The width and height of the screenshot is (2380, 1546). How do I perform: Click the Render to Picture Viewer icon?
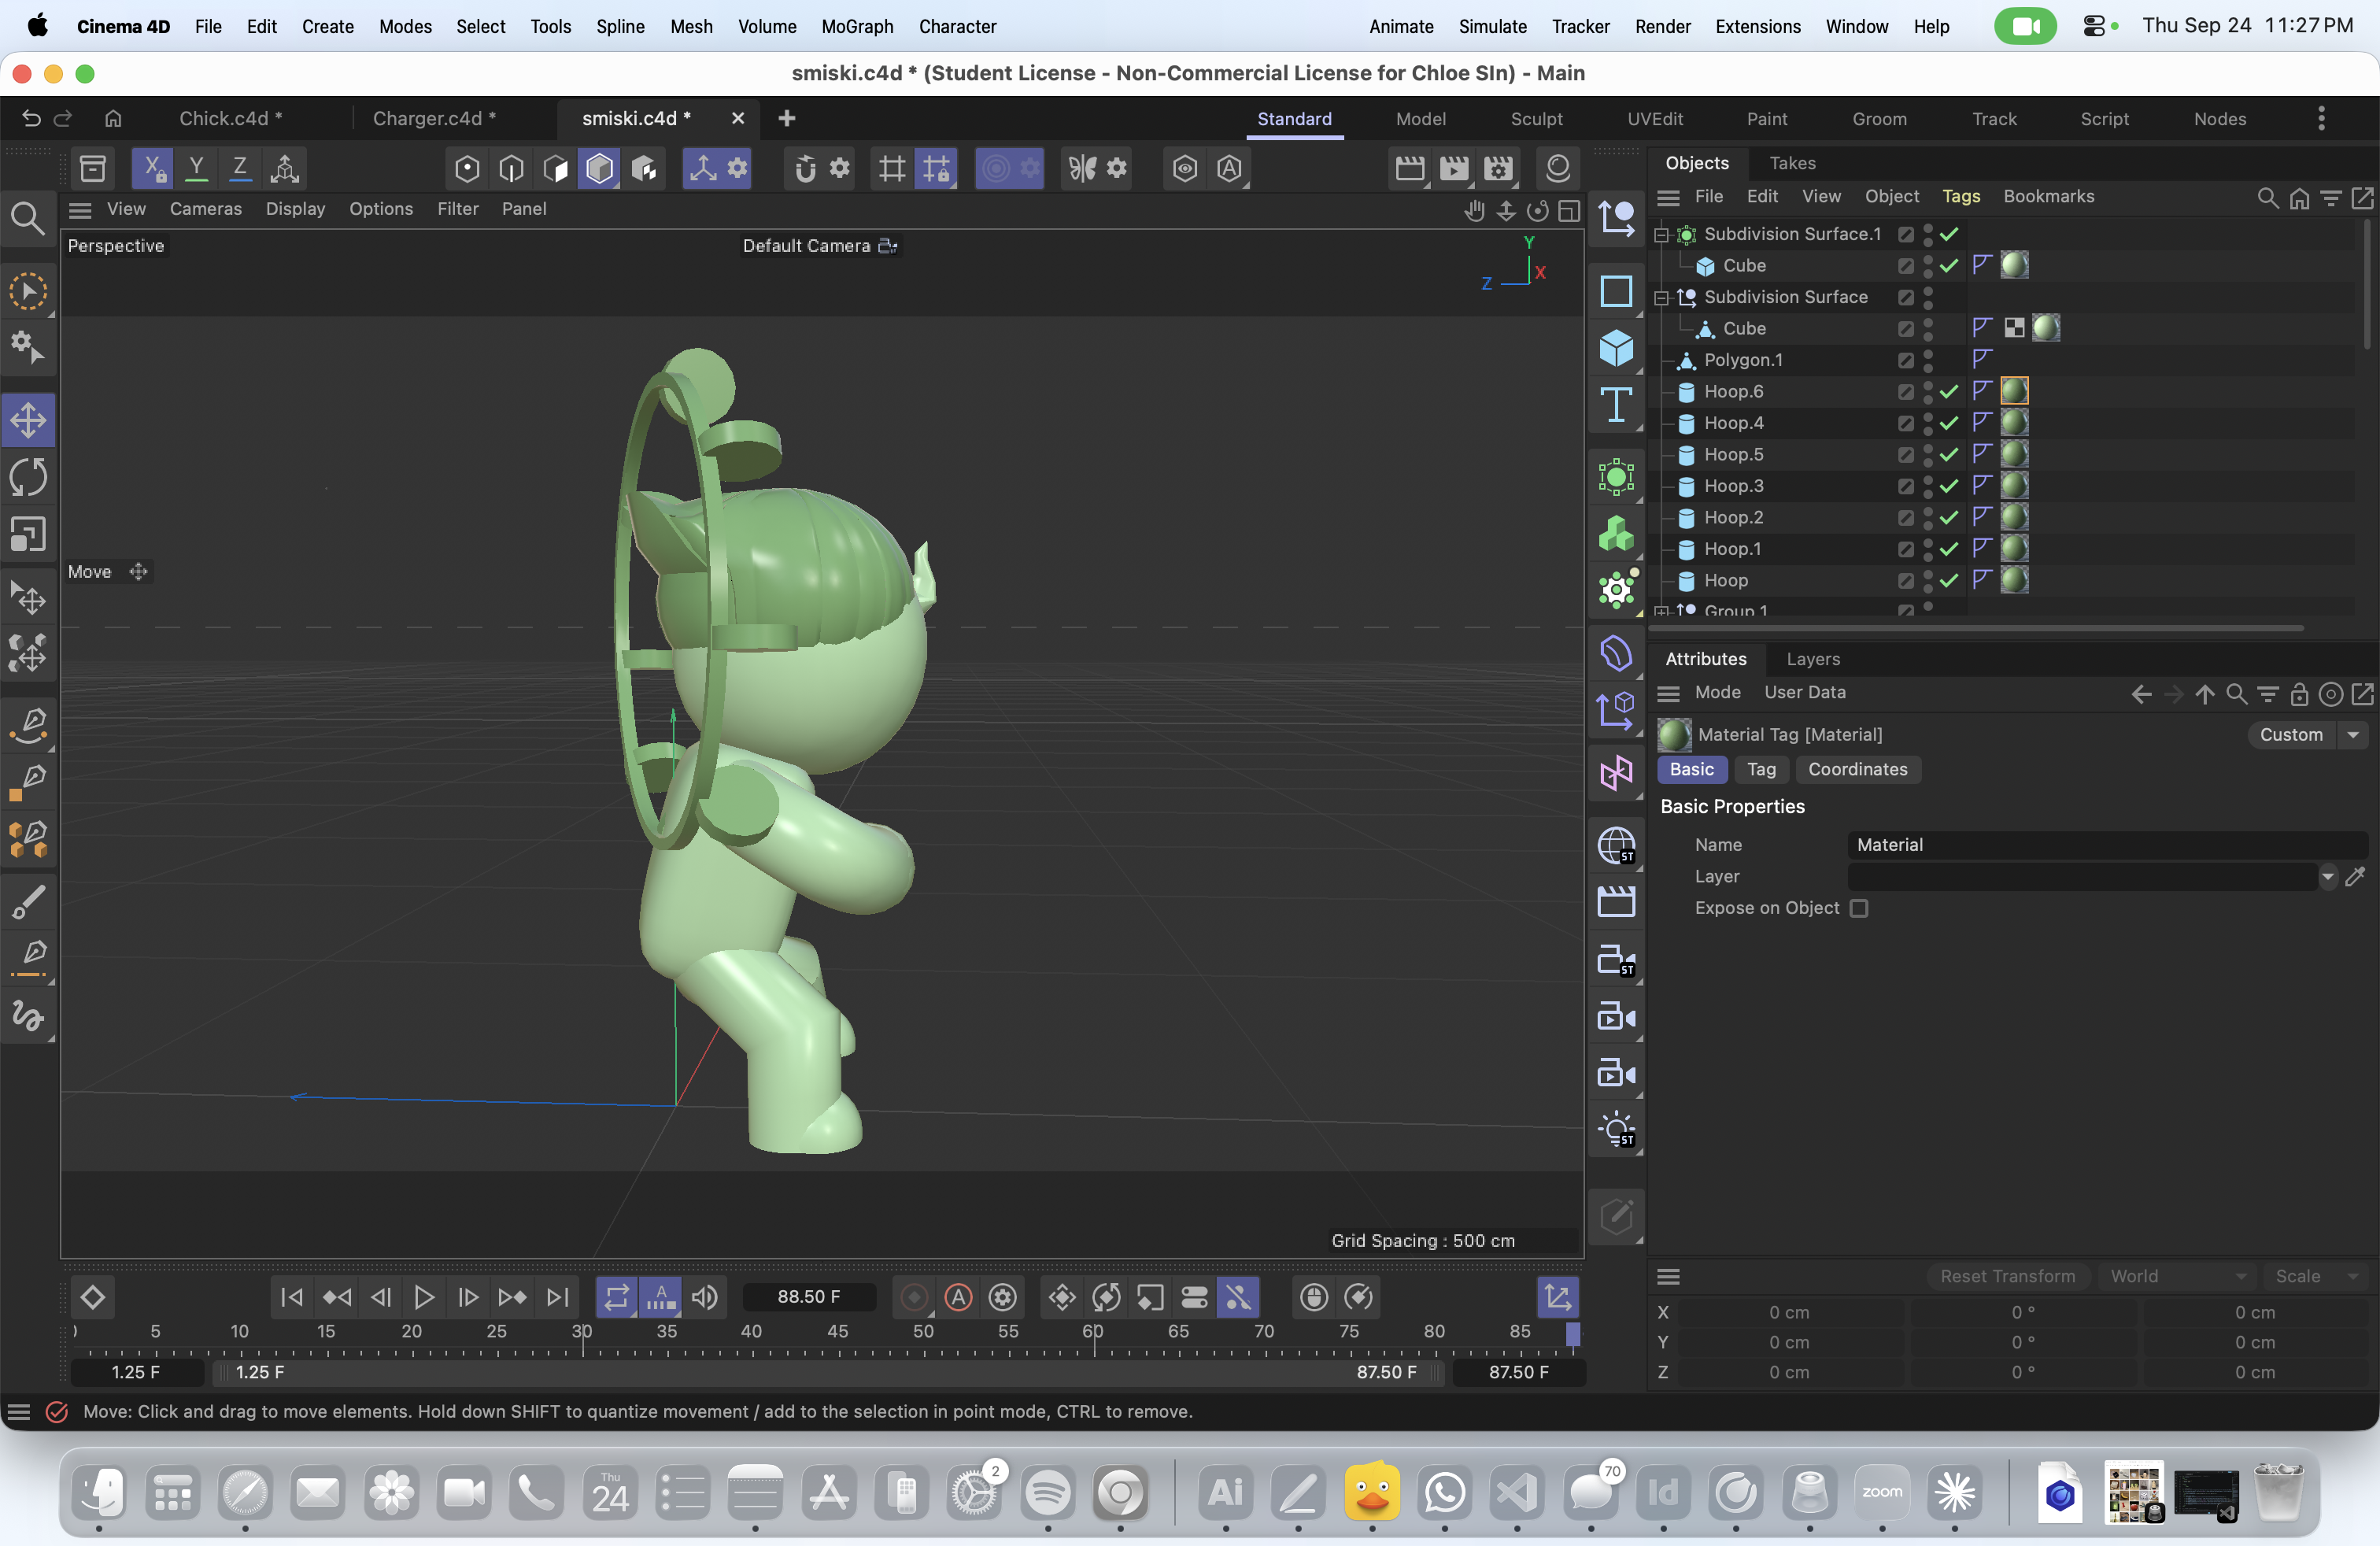click(x=1454, y=168)
